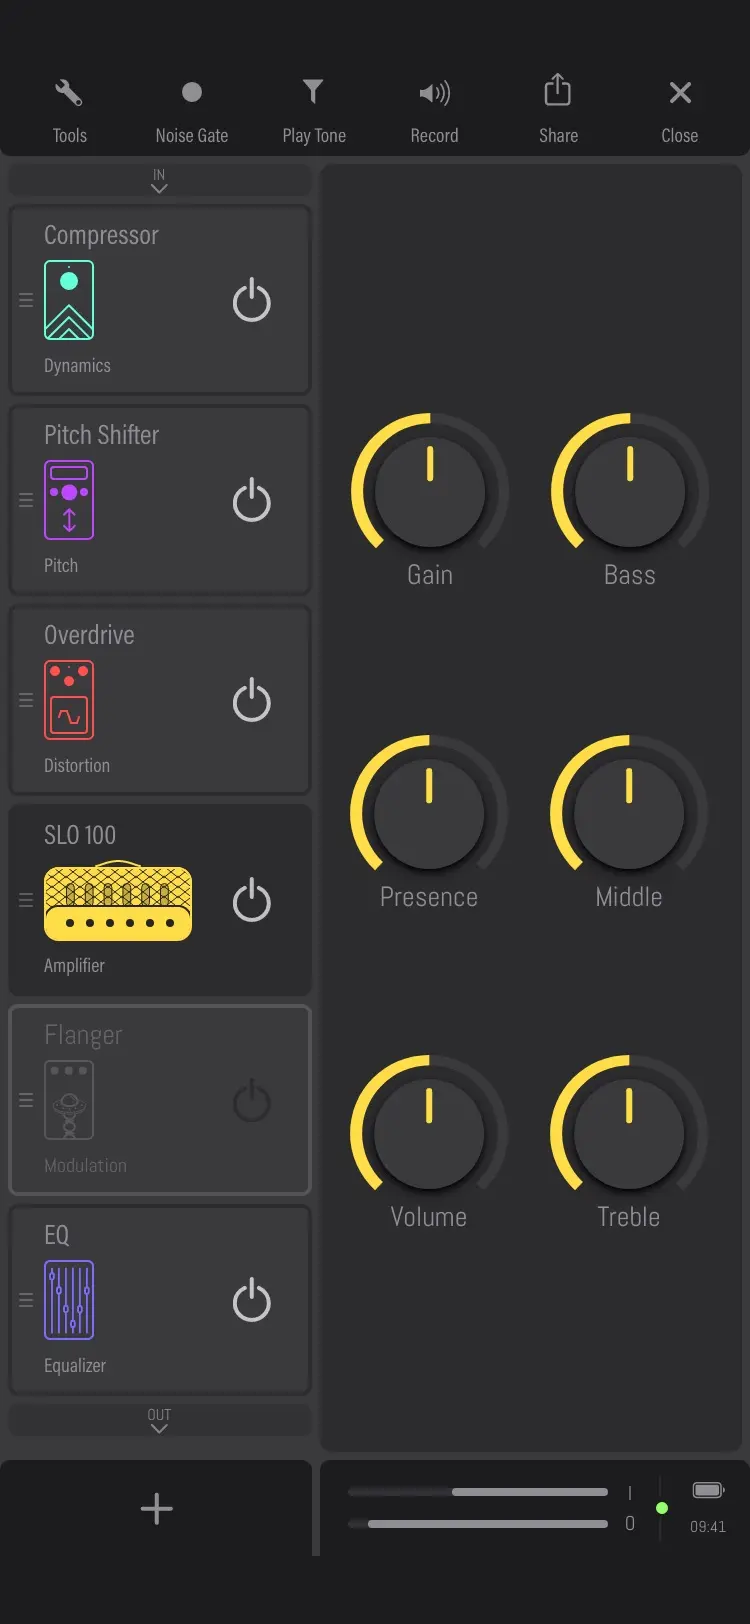Click the Middle knob
This screenshot has height=1624, width=750.
[x=629, y=813]
